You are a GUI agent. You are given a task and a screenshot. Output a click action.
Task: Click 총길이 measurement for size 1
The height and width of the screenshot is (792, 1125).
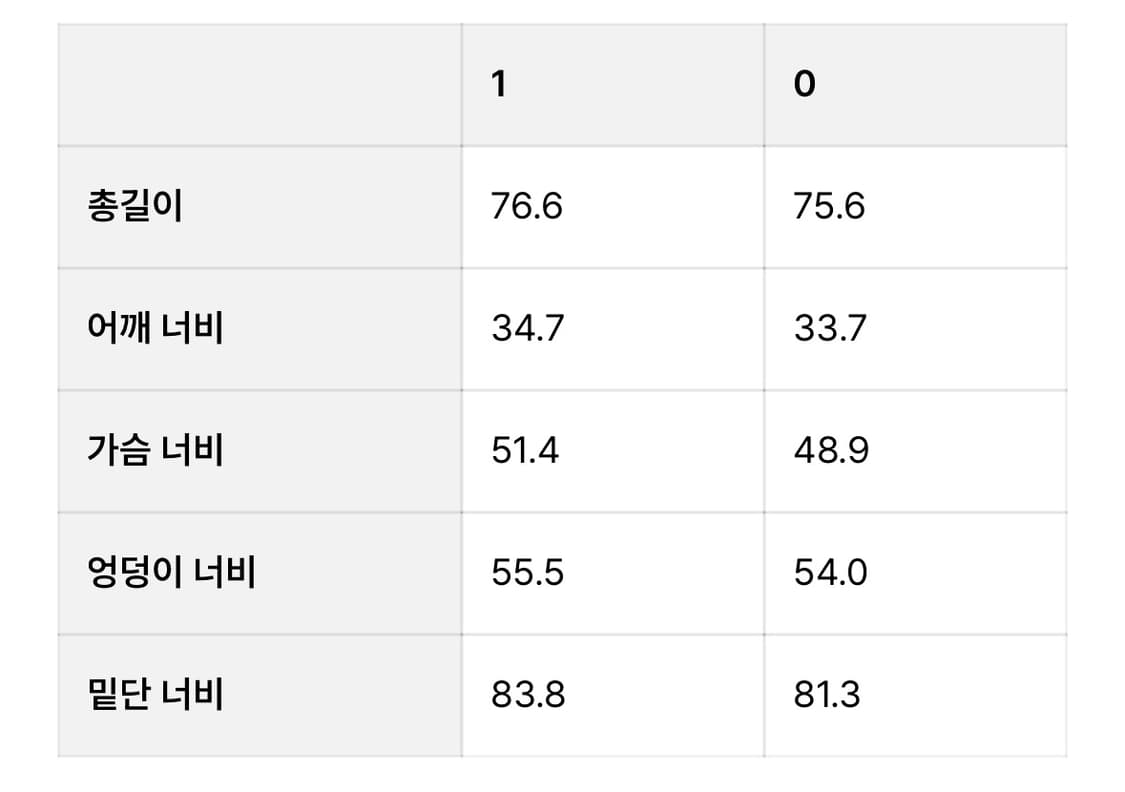(527, 207)
